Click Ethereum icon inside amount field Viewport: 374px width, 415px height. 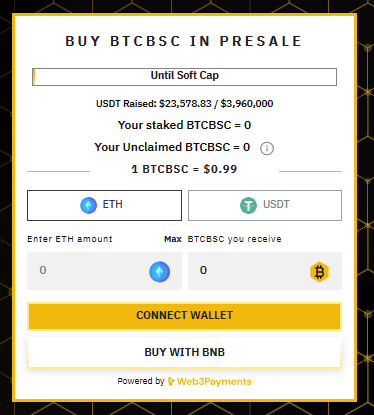tap(159, 272)
